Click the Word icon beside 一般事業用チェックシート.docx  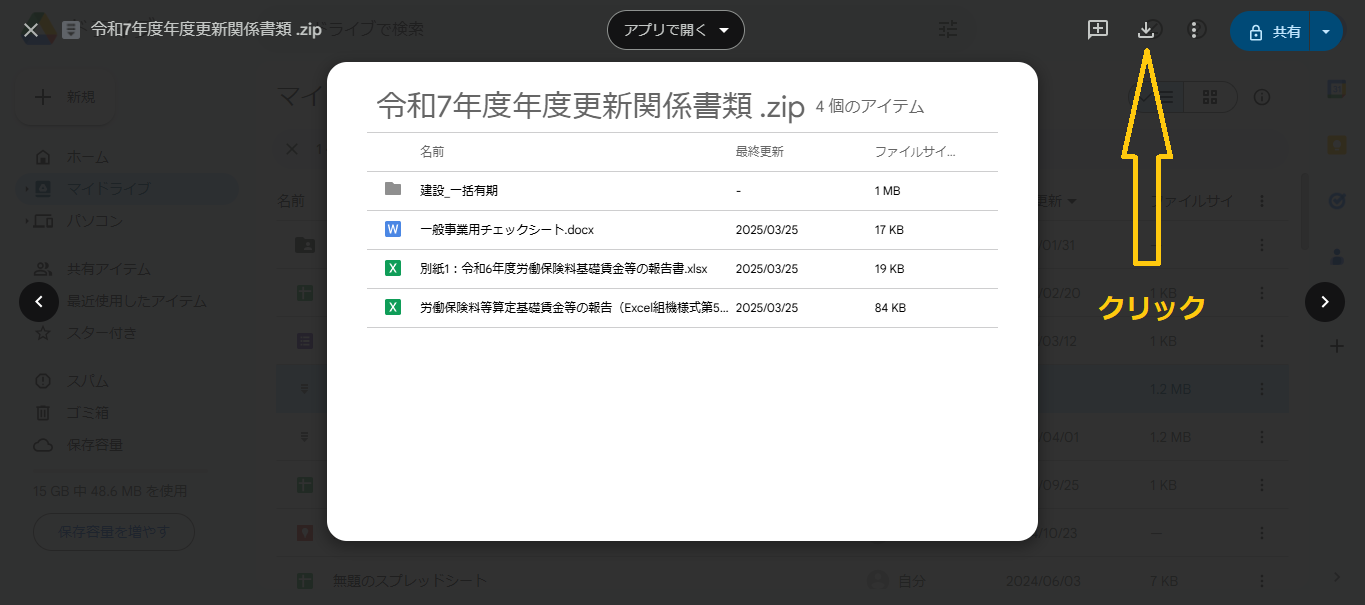tap(393, 229)
